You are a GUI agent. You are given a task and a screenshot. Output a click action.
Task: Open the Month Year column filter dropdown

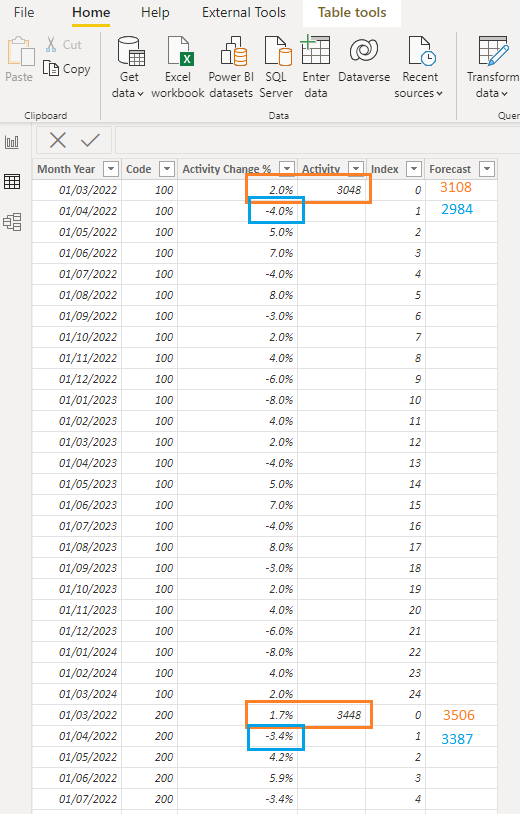click(111, 169)
